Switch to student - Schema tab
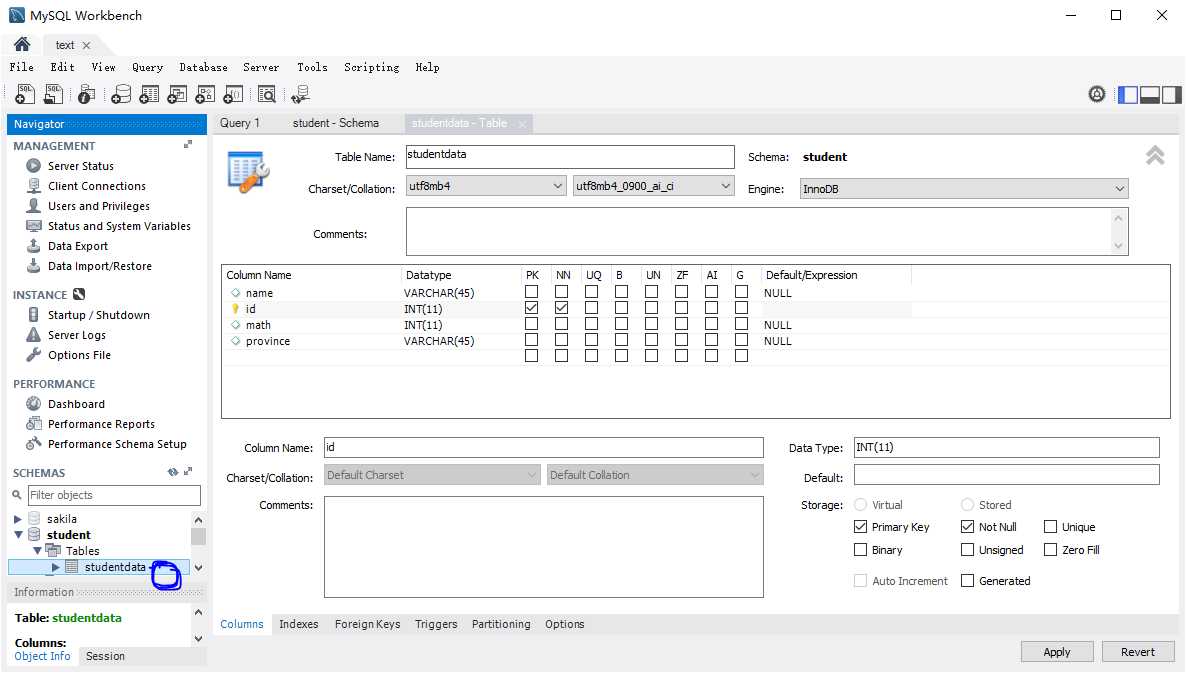This screenshot has height=673, width=1186. [336, 123]
